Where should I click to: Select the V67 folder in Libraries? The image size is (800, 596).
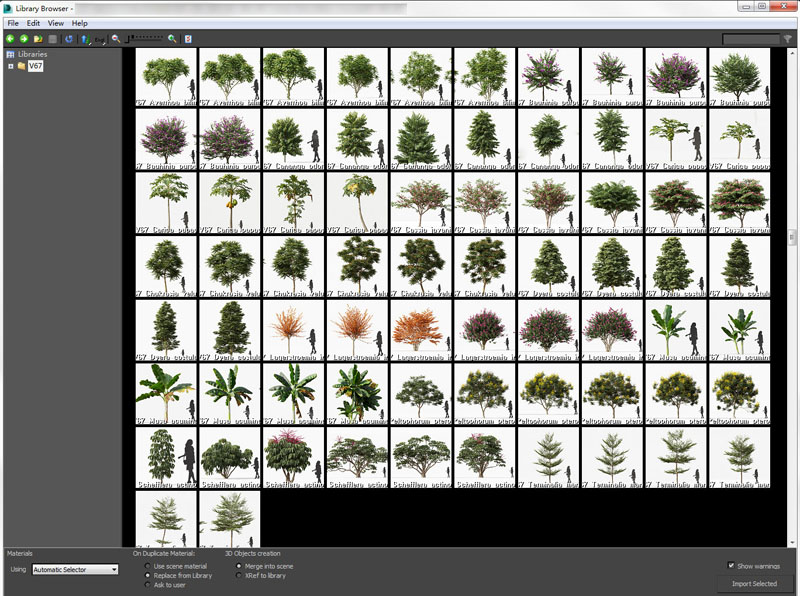point(35,66)
